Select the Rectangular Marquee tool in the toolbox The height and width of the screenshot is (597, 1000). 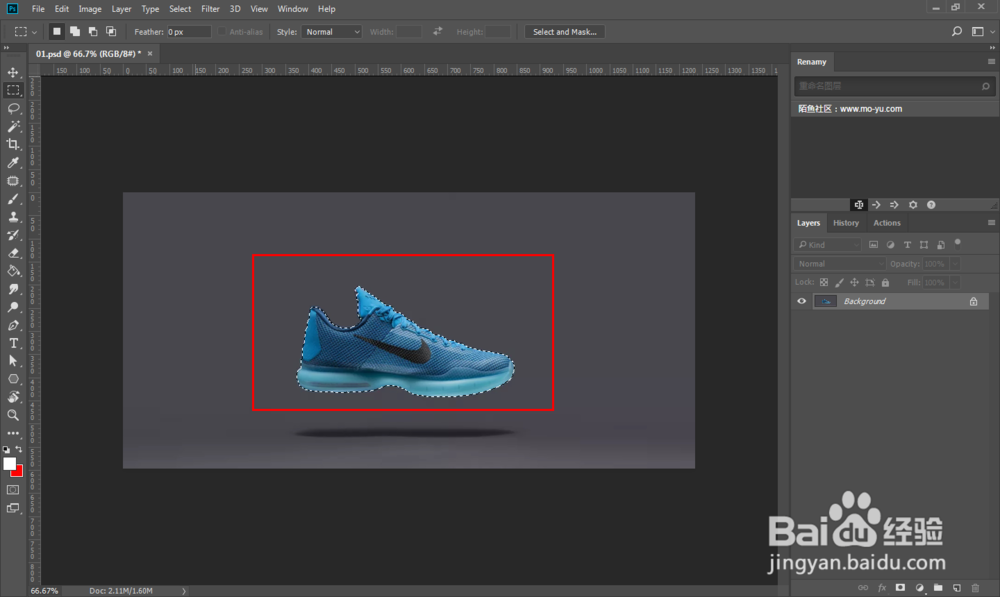click(13, 90)
